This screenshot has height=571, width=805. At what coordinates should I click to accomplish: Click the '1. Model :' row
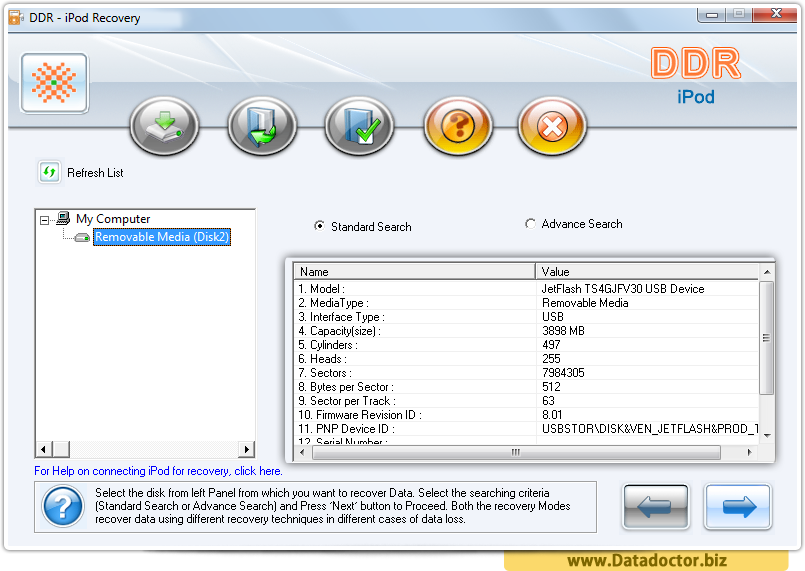(x=526, y=289)
